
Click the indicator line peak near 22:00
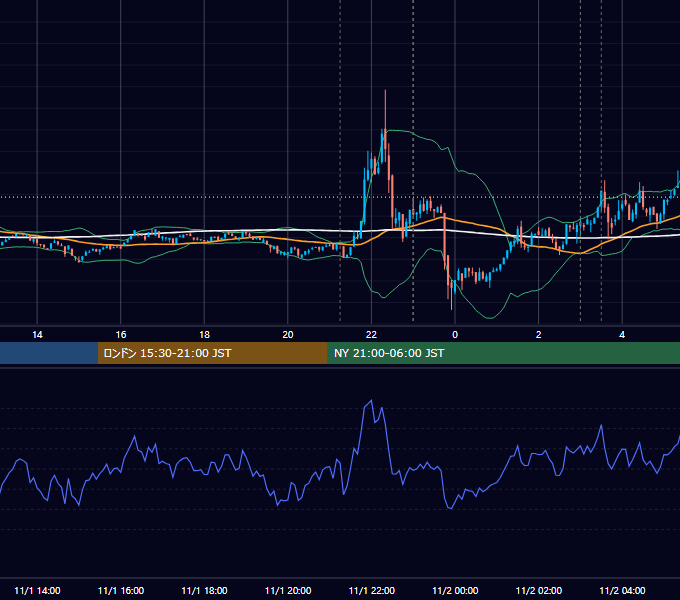pyautogui.click(x=371, y=400)
